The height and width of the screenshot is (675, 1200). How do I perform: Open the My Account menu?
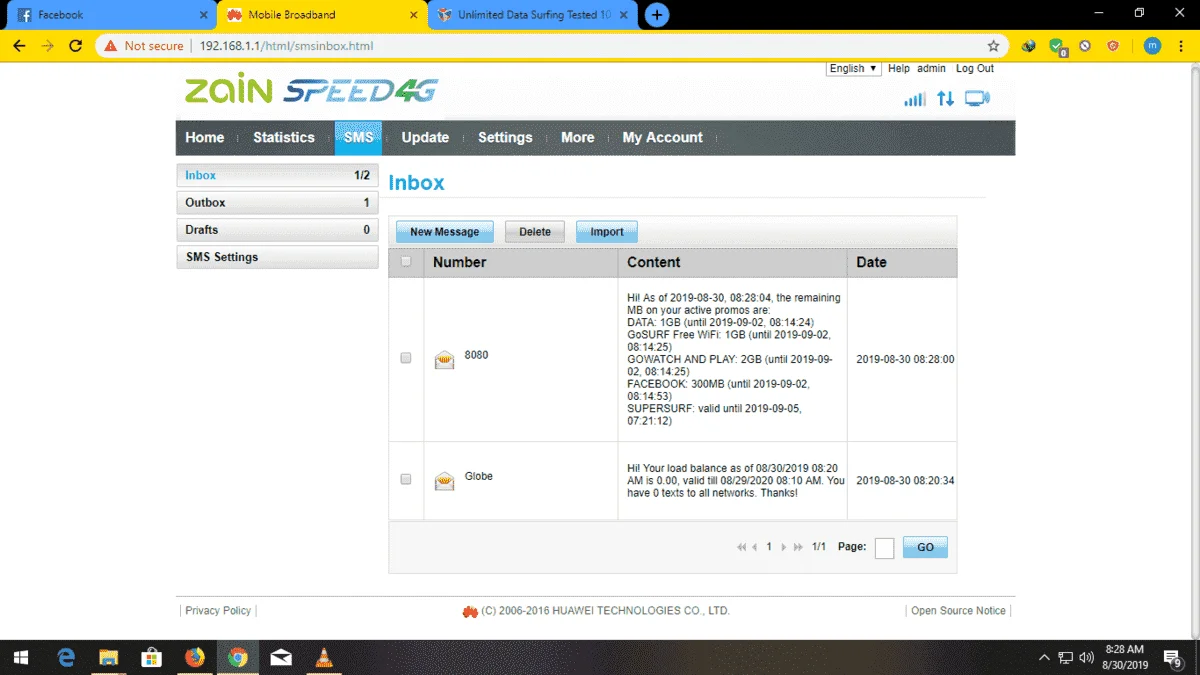click(x=662, y=138)
